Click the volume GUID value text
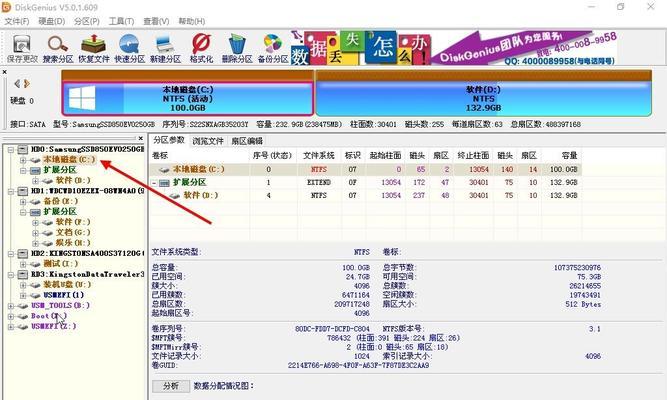 click(358, 366)
